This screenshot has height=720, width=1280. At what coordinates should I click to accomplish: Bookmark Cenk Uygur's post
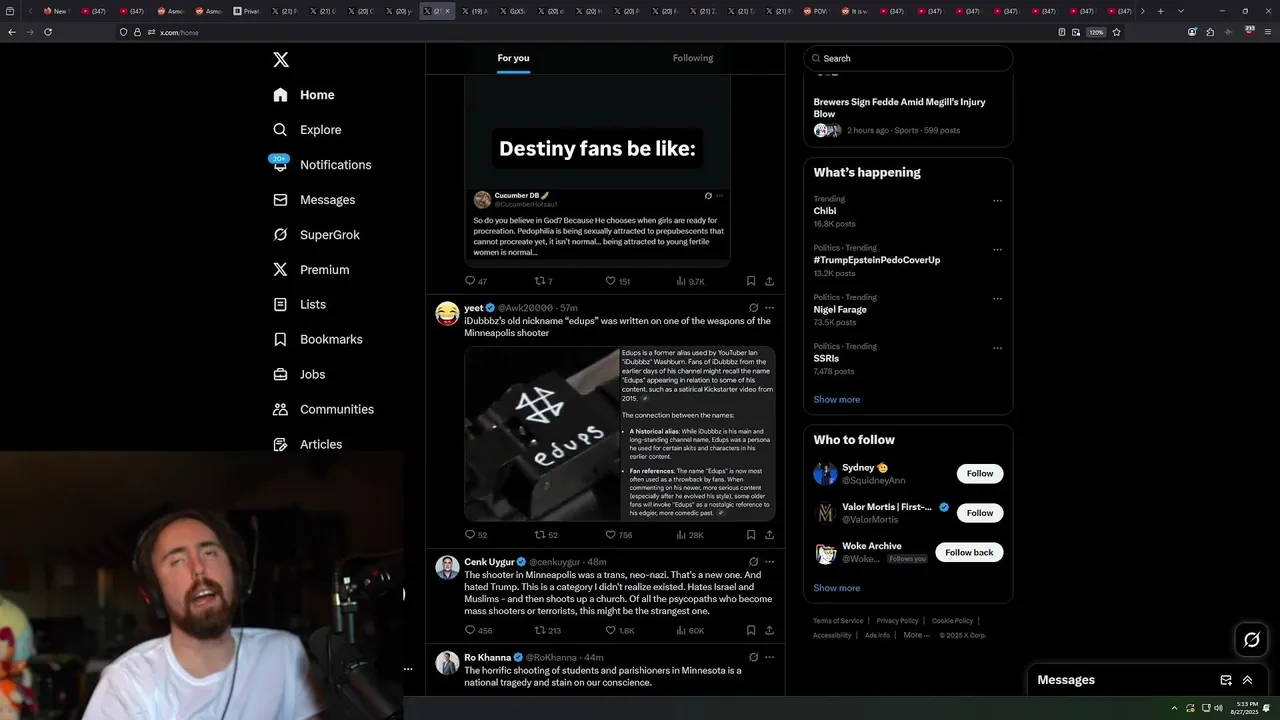point(751,630)
